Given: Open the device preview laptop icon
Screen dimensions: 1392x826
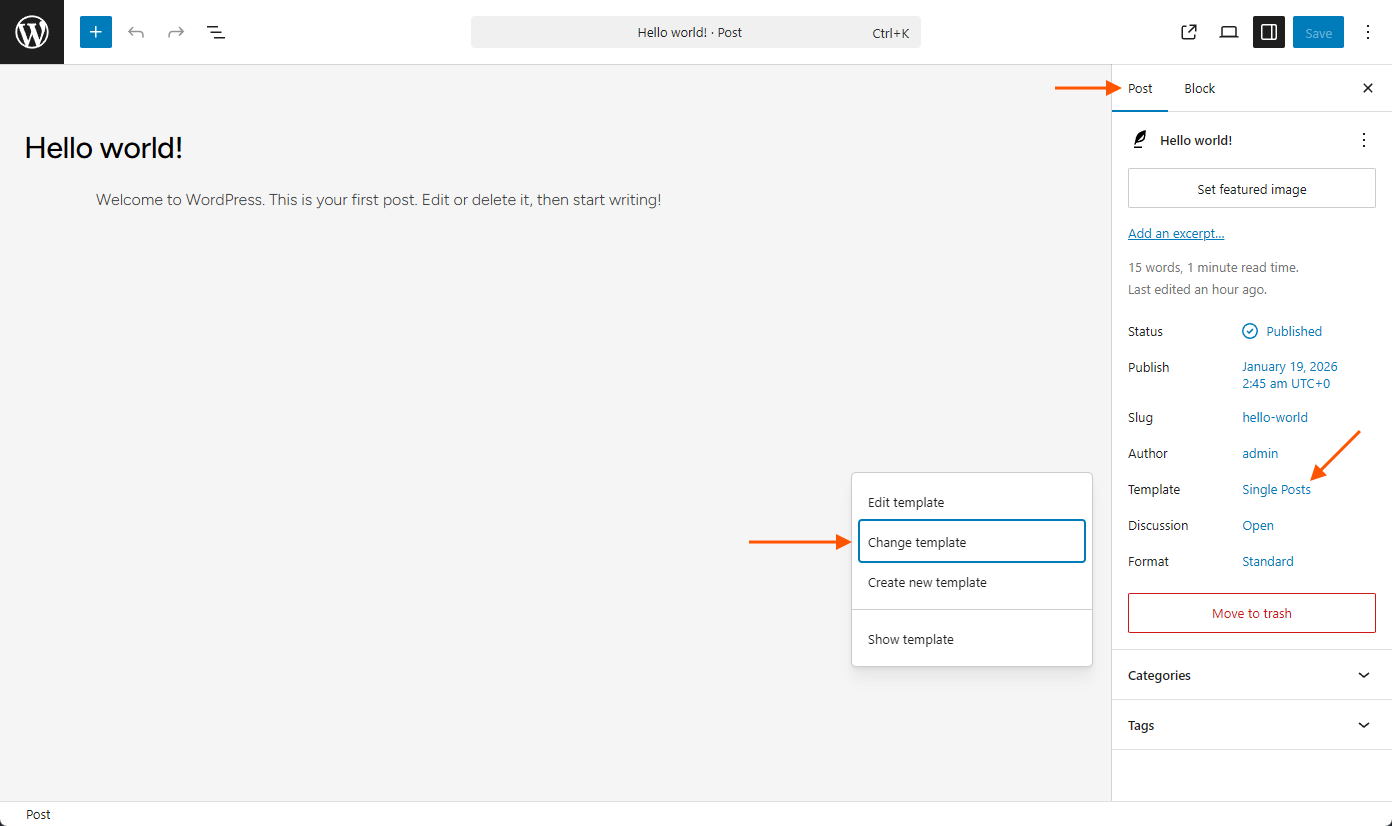Looking at the screenshot, I should pos(1229,32).
